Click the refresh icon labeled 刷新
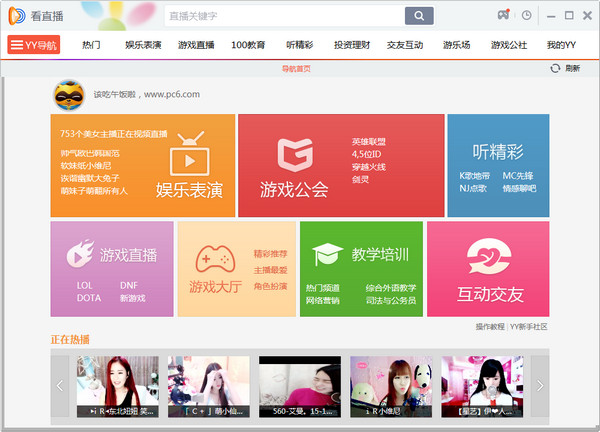This screenshot has width=600, height=432. (564, 68)
